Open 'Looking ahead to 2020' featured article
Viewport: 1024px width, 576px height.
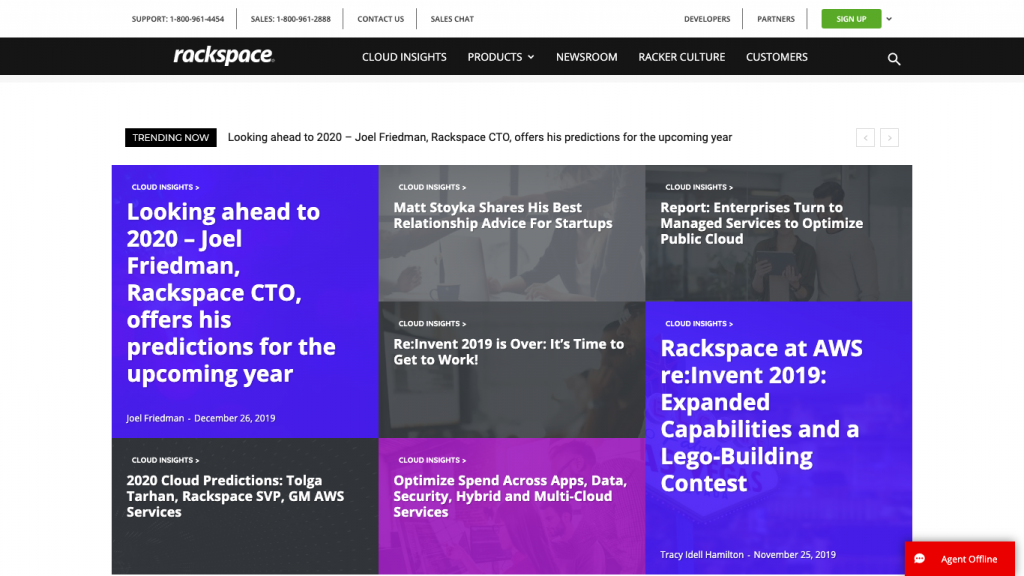point(231,293)
